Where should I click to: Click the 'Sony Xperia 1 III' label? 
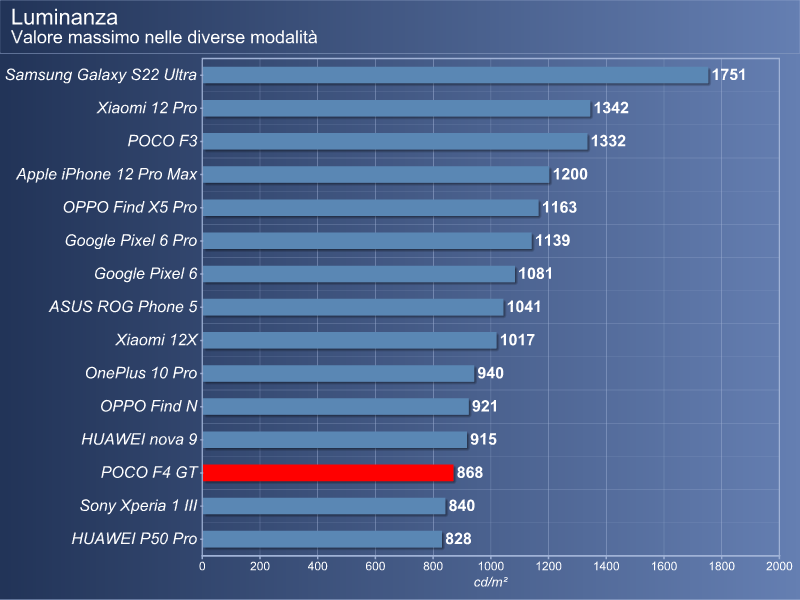[x=138, y=506]
